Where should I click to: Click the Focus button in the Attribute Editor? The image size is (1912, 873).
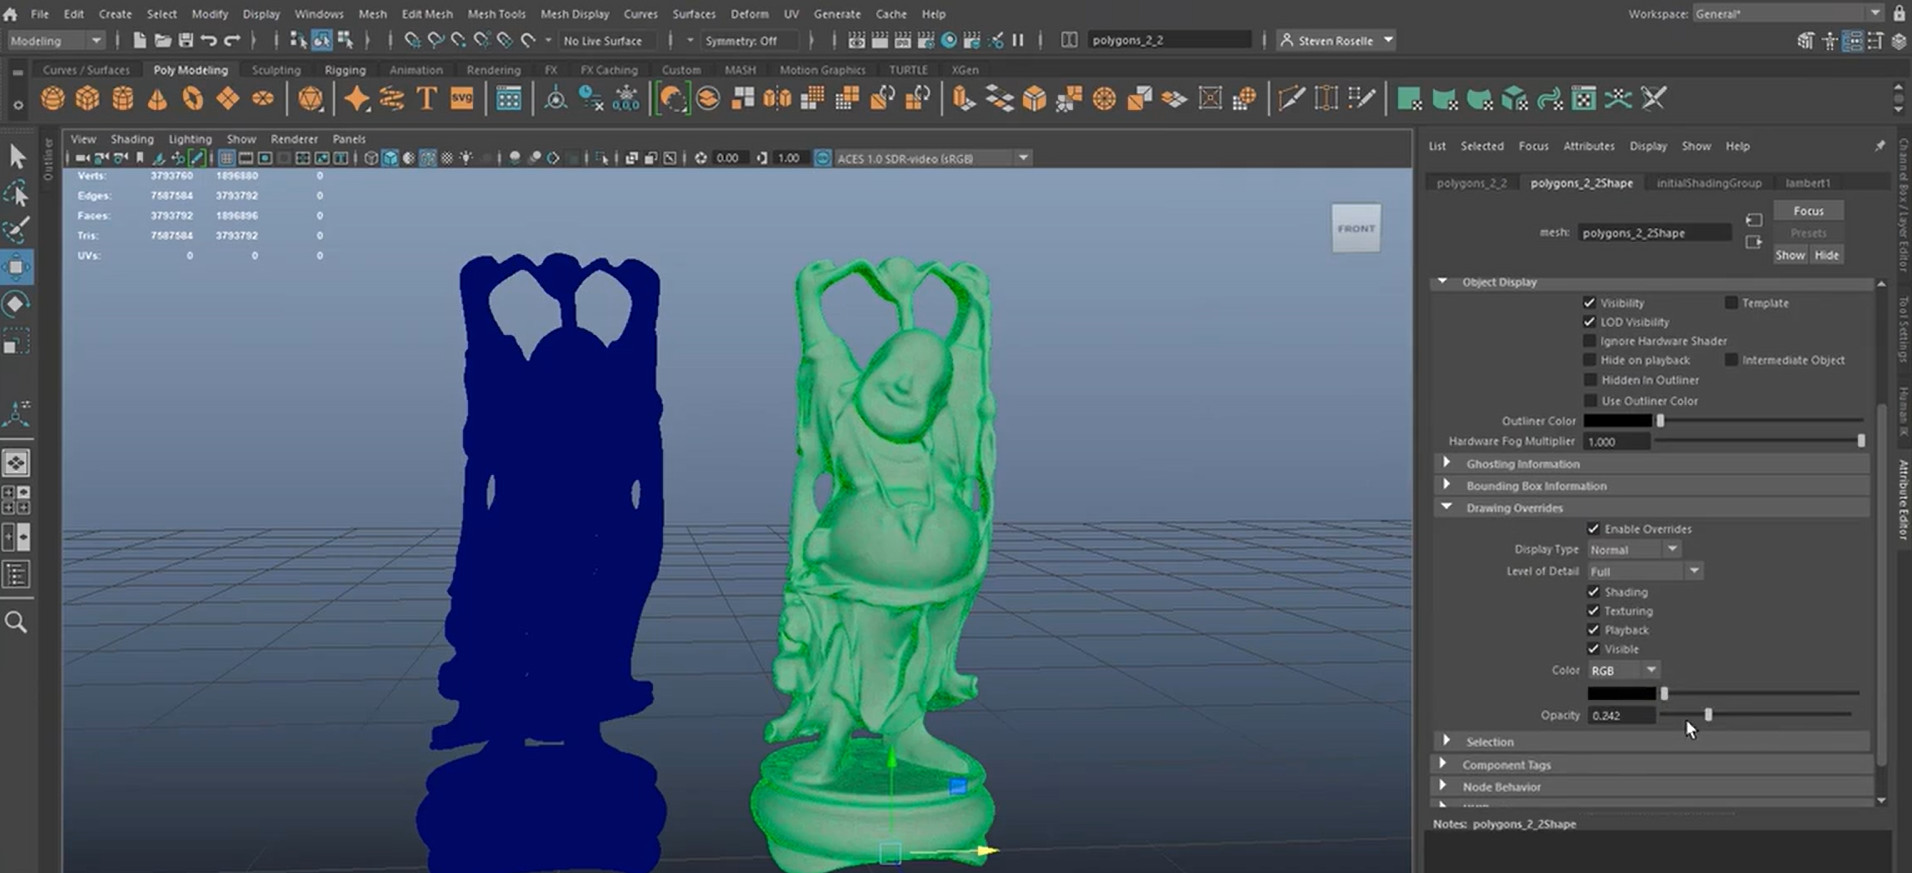[1808, 211]
